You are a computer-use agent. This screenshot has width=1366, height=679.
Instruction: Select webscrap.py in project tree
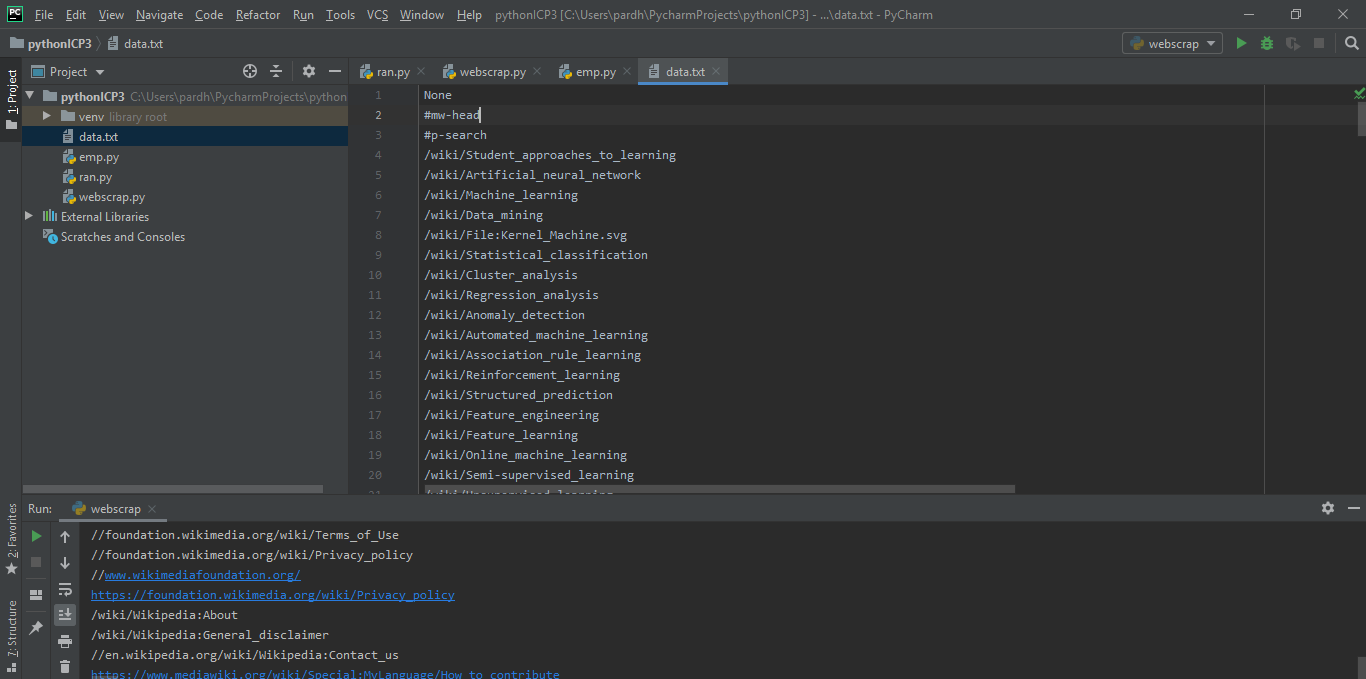pos(111,197)
